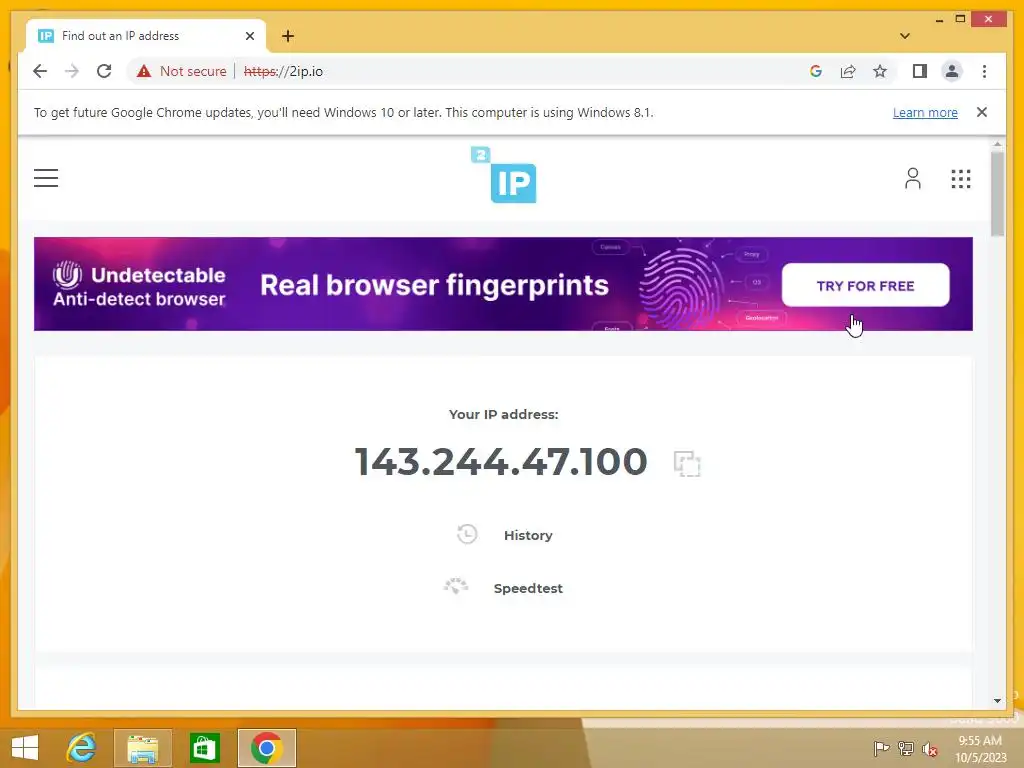1024x768 pixels.
Task: Click the page vertical scrollbar thumb
Action: point(997,194)
